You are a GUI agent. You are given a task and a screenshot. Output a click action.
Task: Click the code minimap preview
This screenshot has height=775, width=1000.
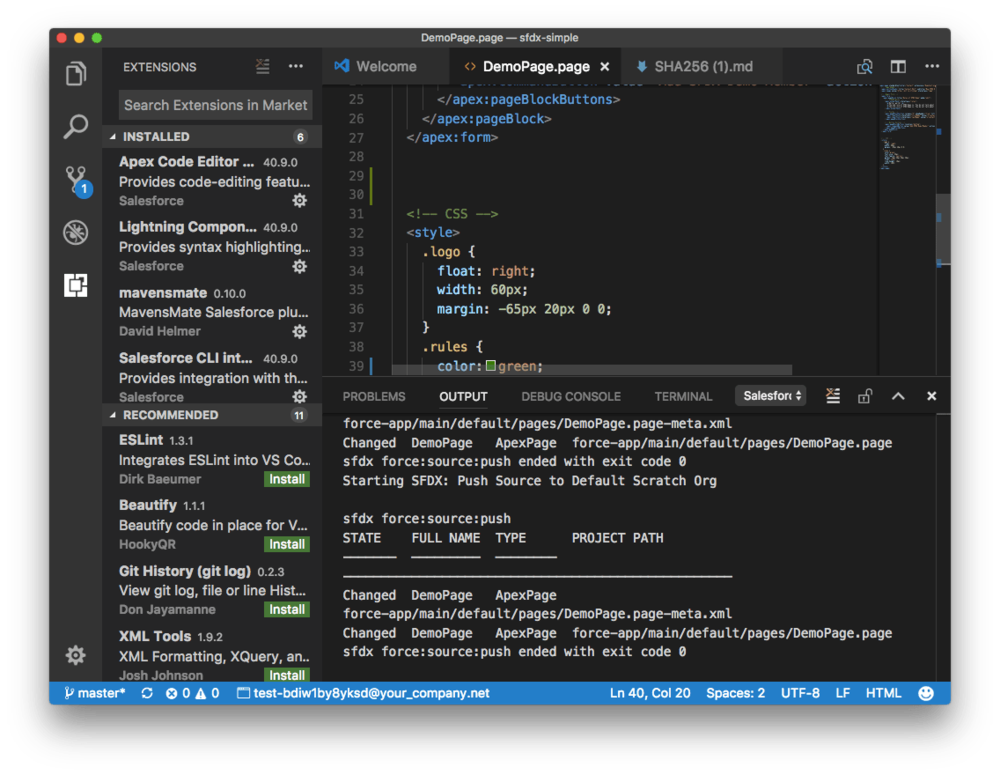click(907, 128)
